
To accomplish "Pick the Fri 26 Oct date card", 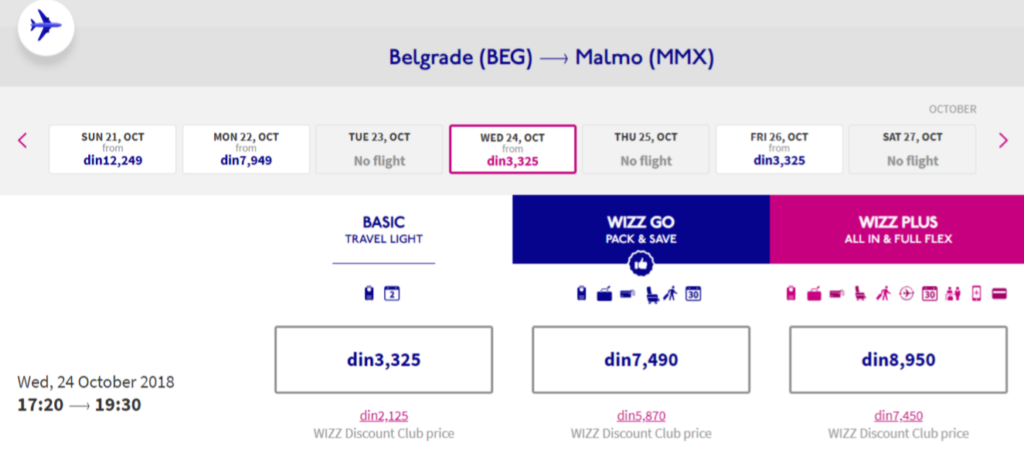I will (779, 150).
